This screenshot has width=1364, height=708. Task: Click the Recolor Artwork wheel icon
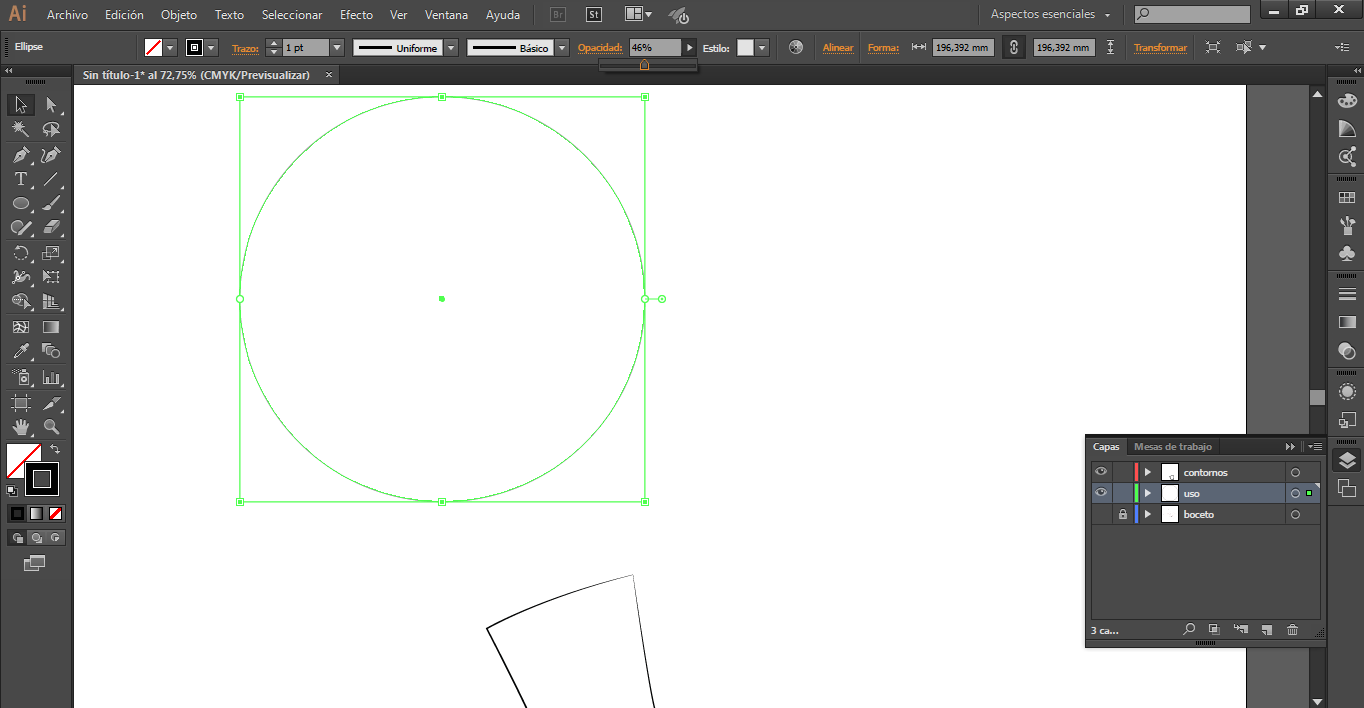[x=796, y=47]
